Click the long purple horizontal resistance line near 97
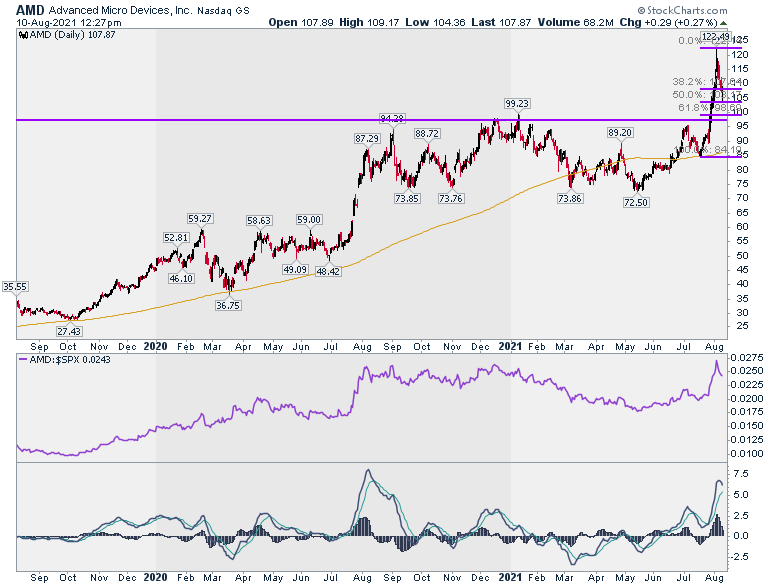 (371, 120)
